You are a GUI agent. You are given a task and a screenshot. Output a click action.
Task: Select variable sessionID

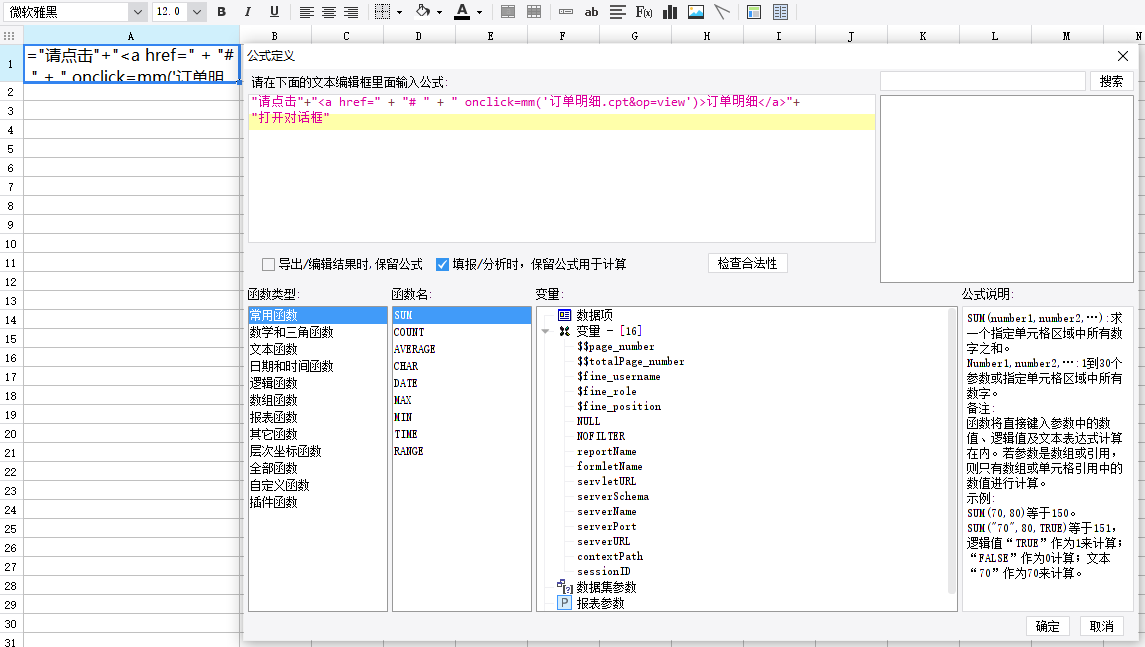(x=604, y=571)
